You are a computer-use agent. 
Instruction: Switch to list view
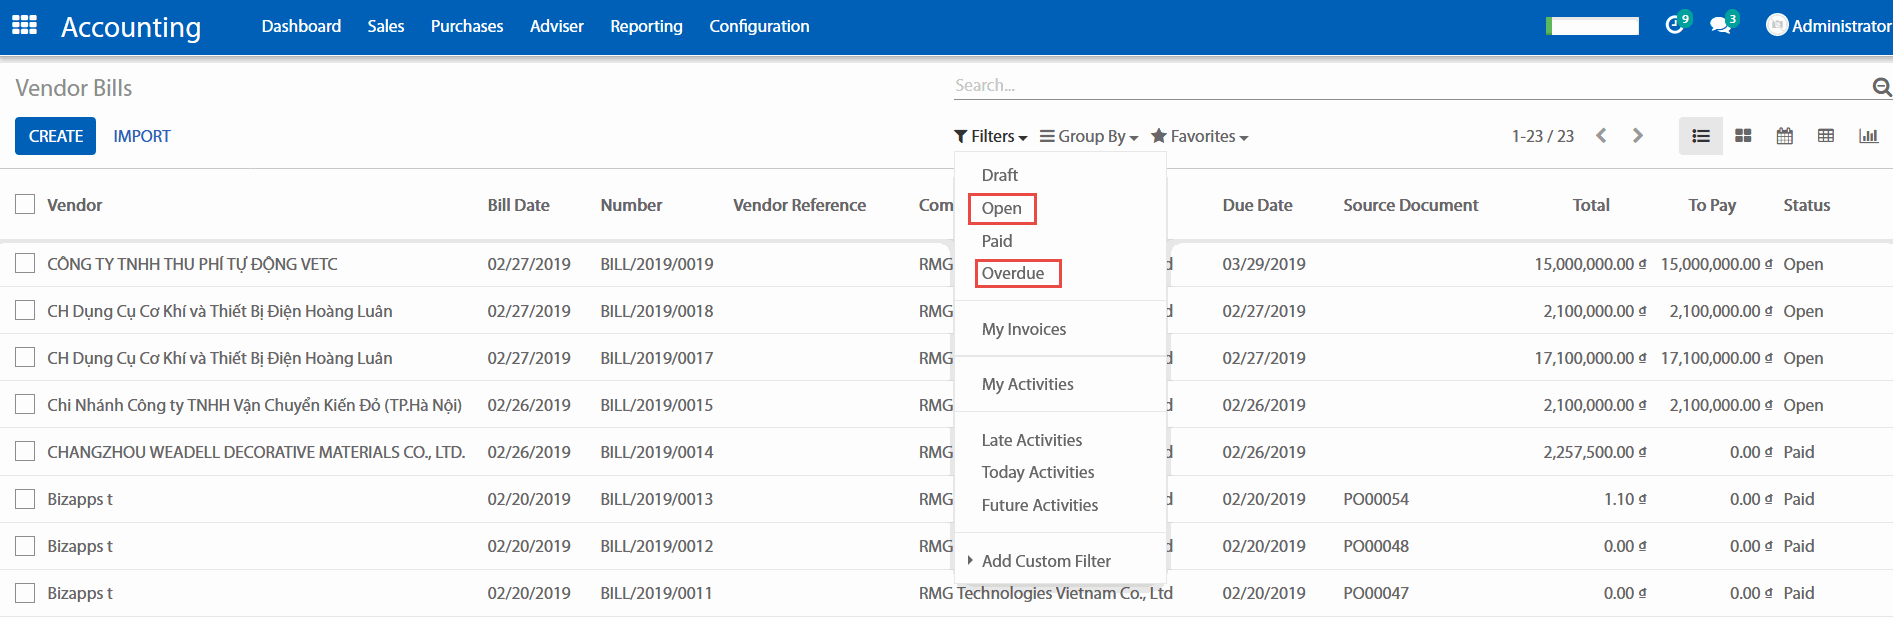pyautogui.click(x=1700, y=136)
